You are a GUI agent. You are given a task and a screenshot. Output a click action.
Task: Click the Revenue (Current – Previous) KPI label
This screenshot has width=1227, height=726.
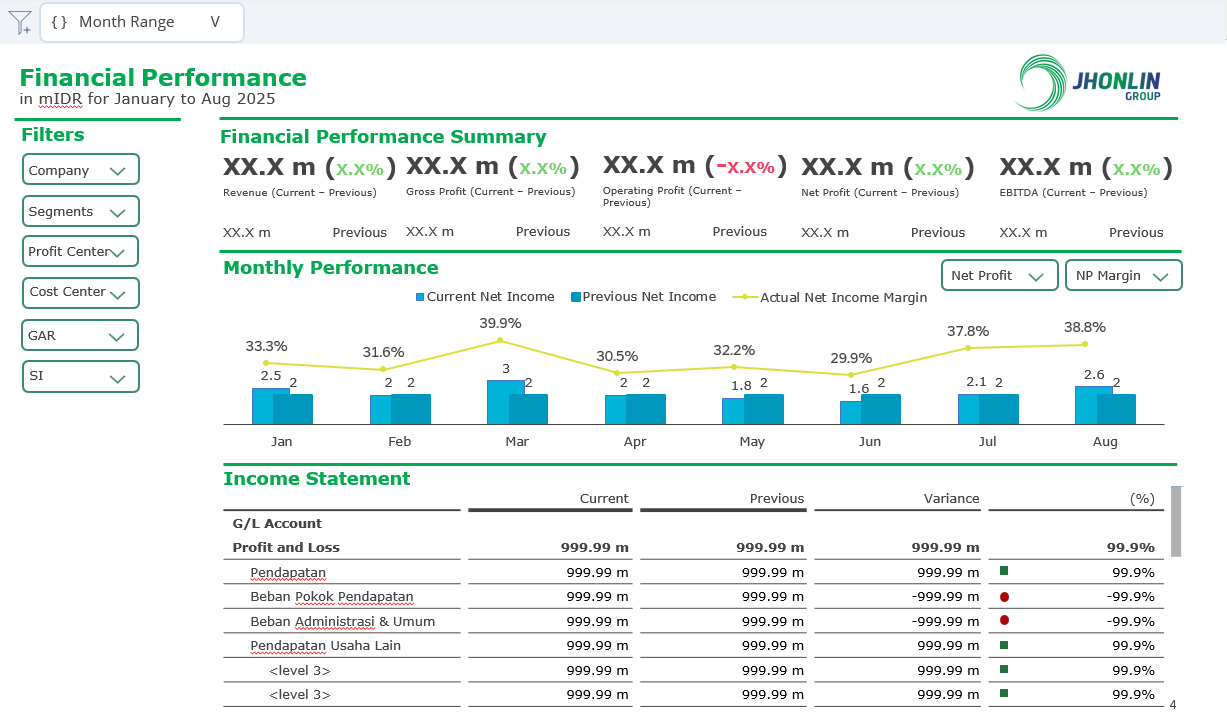300,192
